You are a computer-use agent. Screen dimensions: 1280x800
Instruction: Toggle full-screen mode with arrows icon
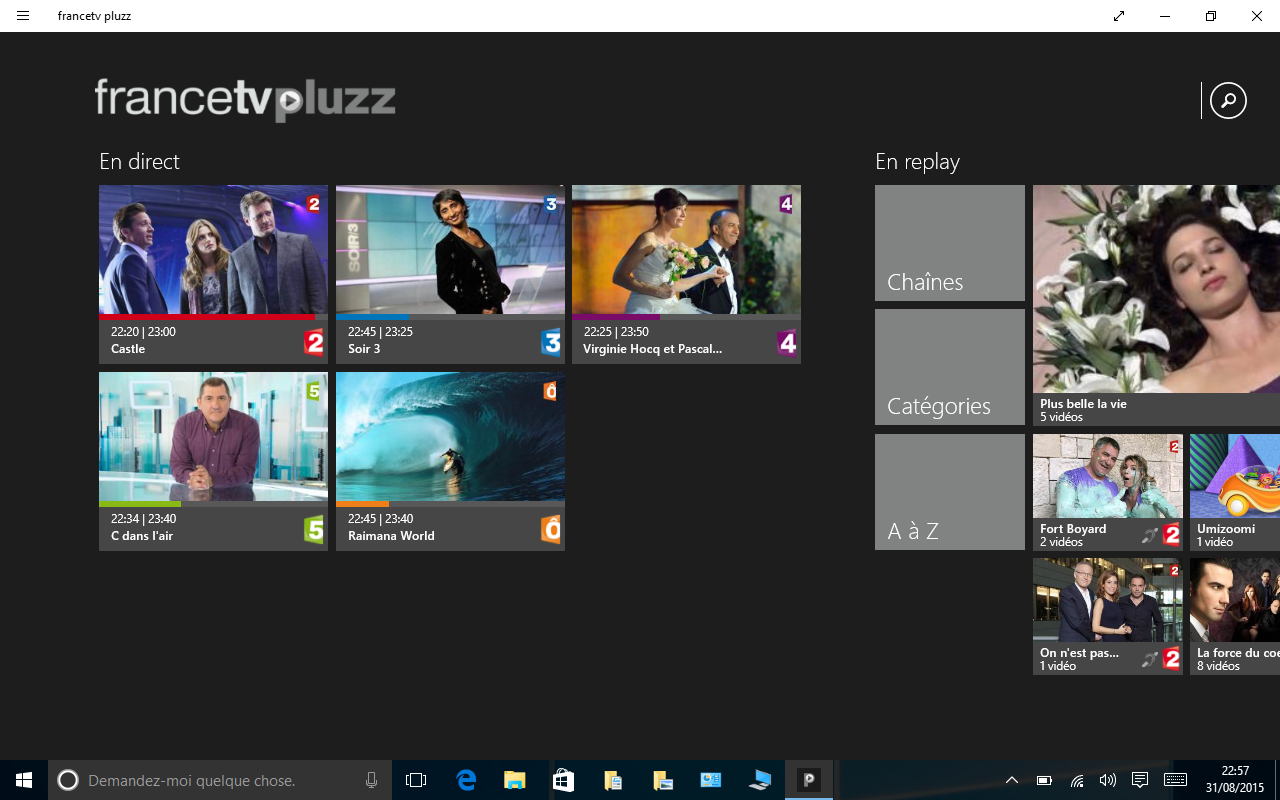click(x=1119, y=16)
